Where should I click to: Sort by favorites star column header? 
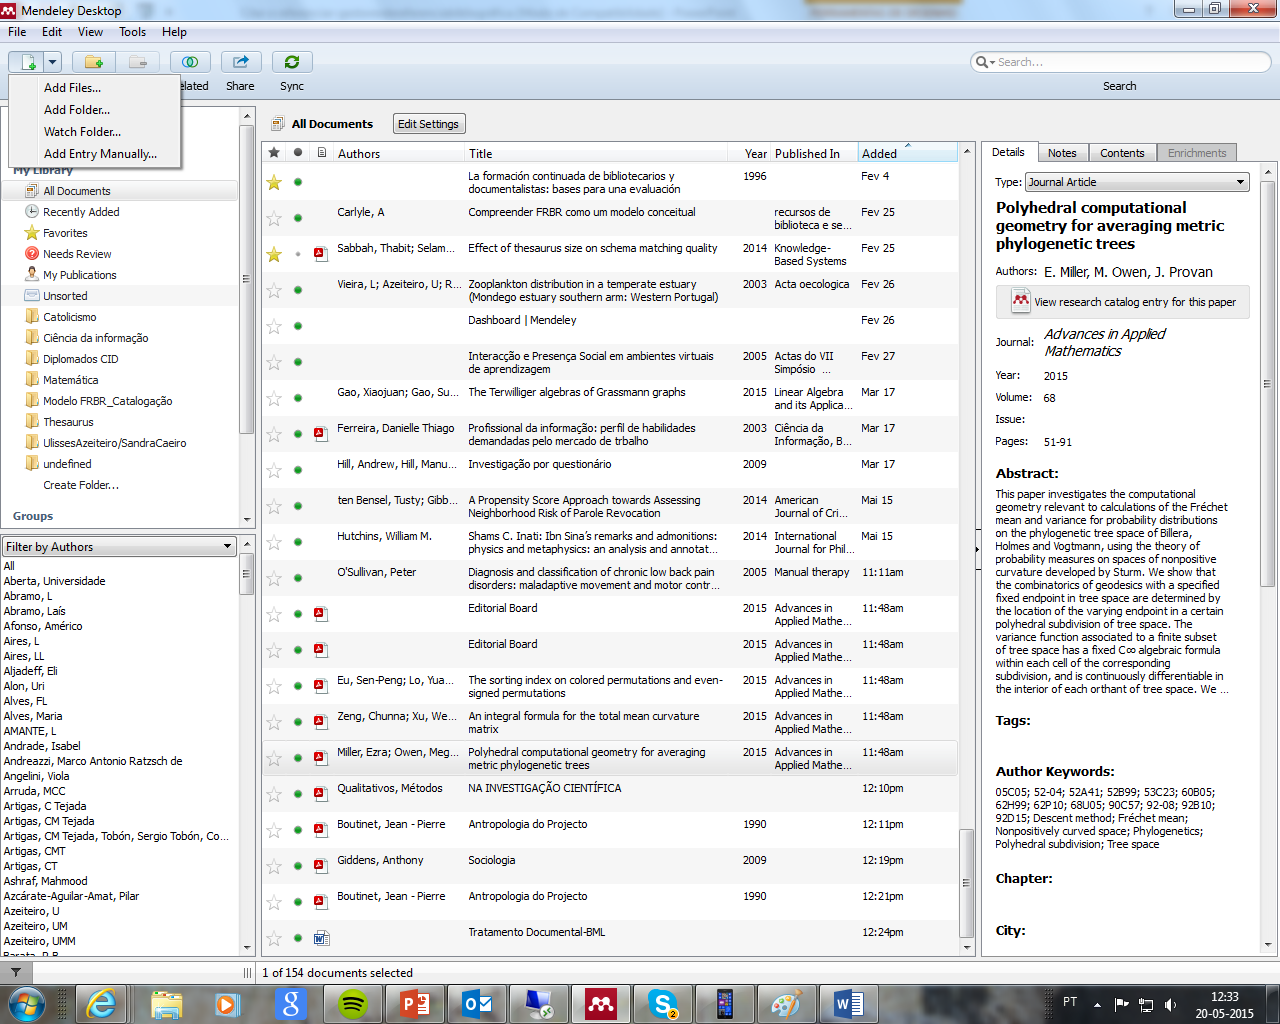[274, 153]
